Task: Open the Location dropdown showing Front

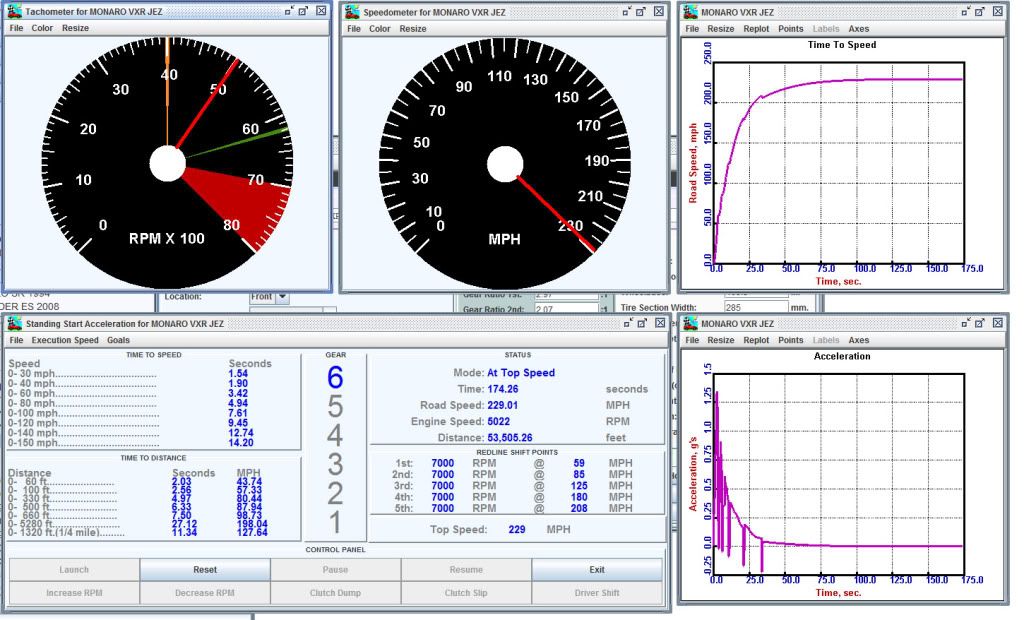Action: click(x=269, y=297)
